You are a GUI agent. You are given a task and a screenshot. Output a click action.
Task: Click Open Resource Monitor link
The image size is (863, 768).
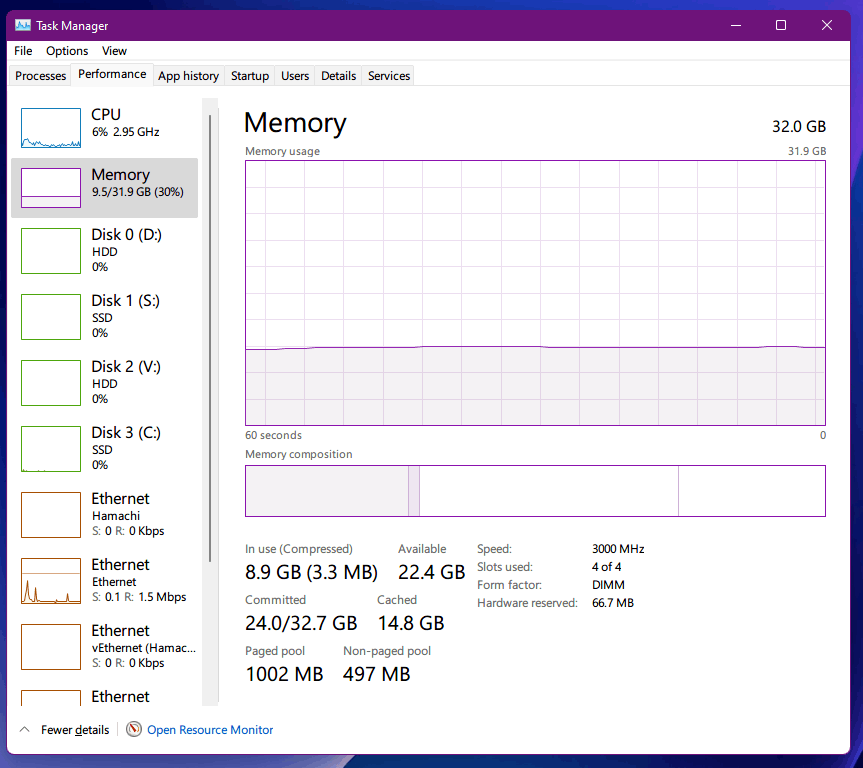click(x=210, y=729)
